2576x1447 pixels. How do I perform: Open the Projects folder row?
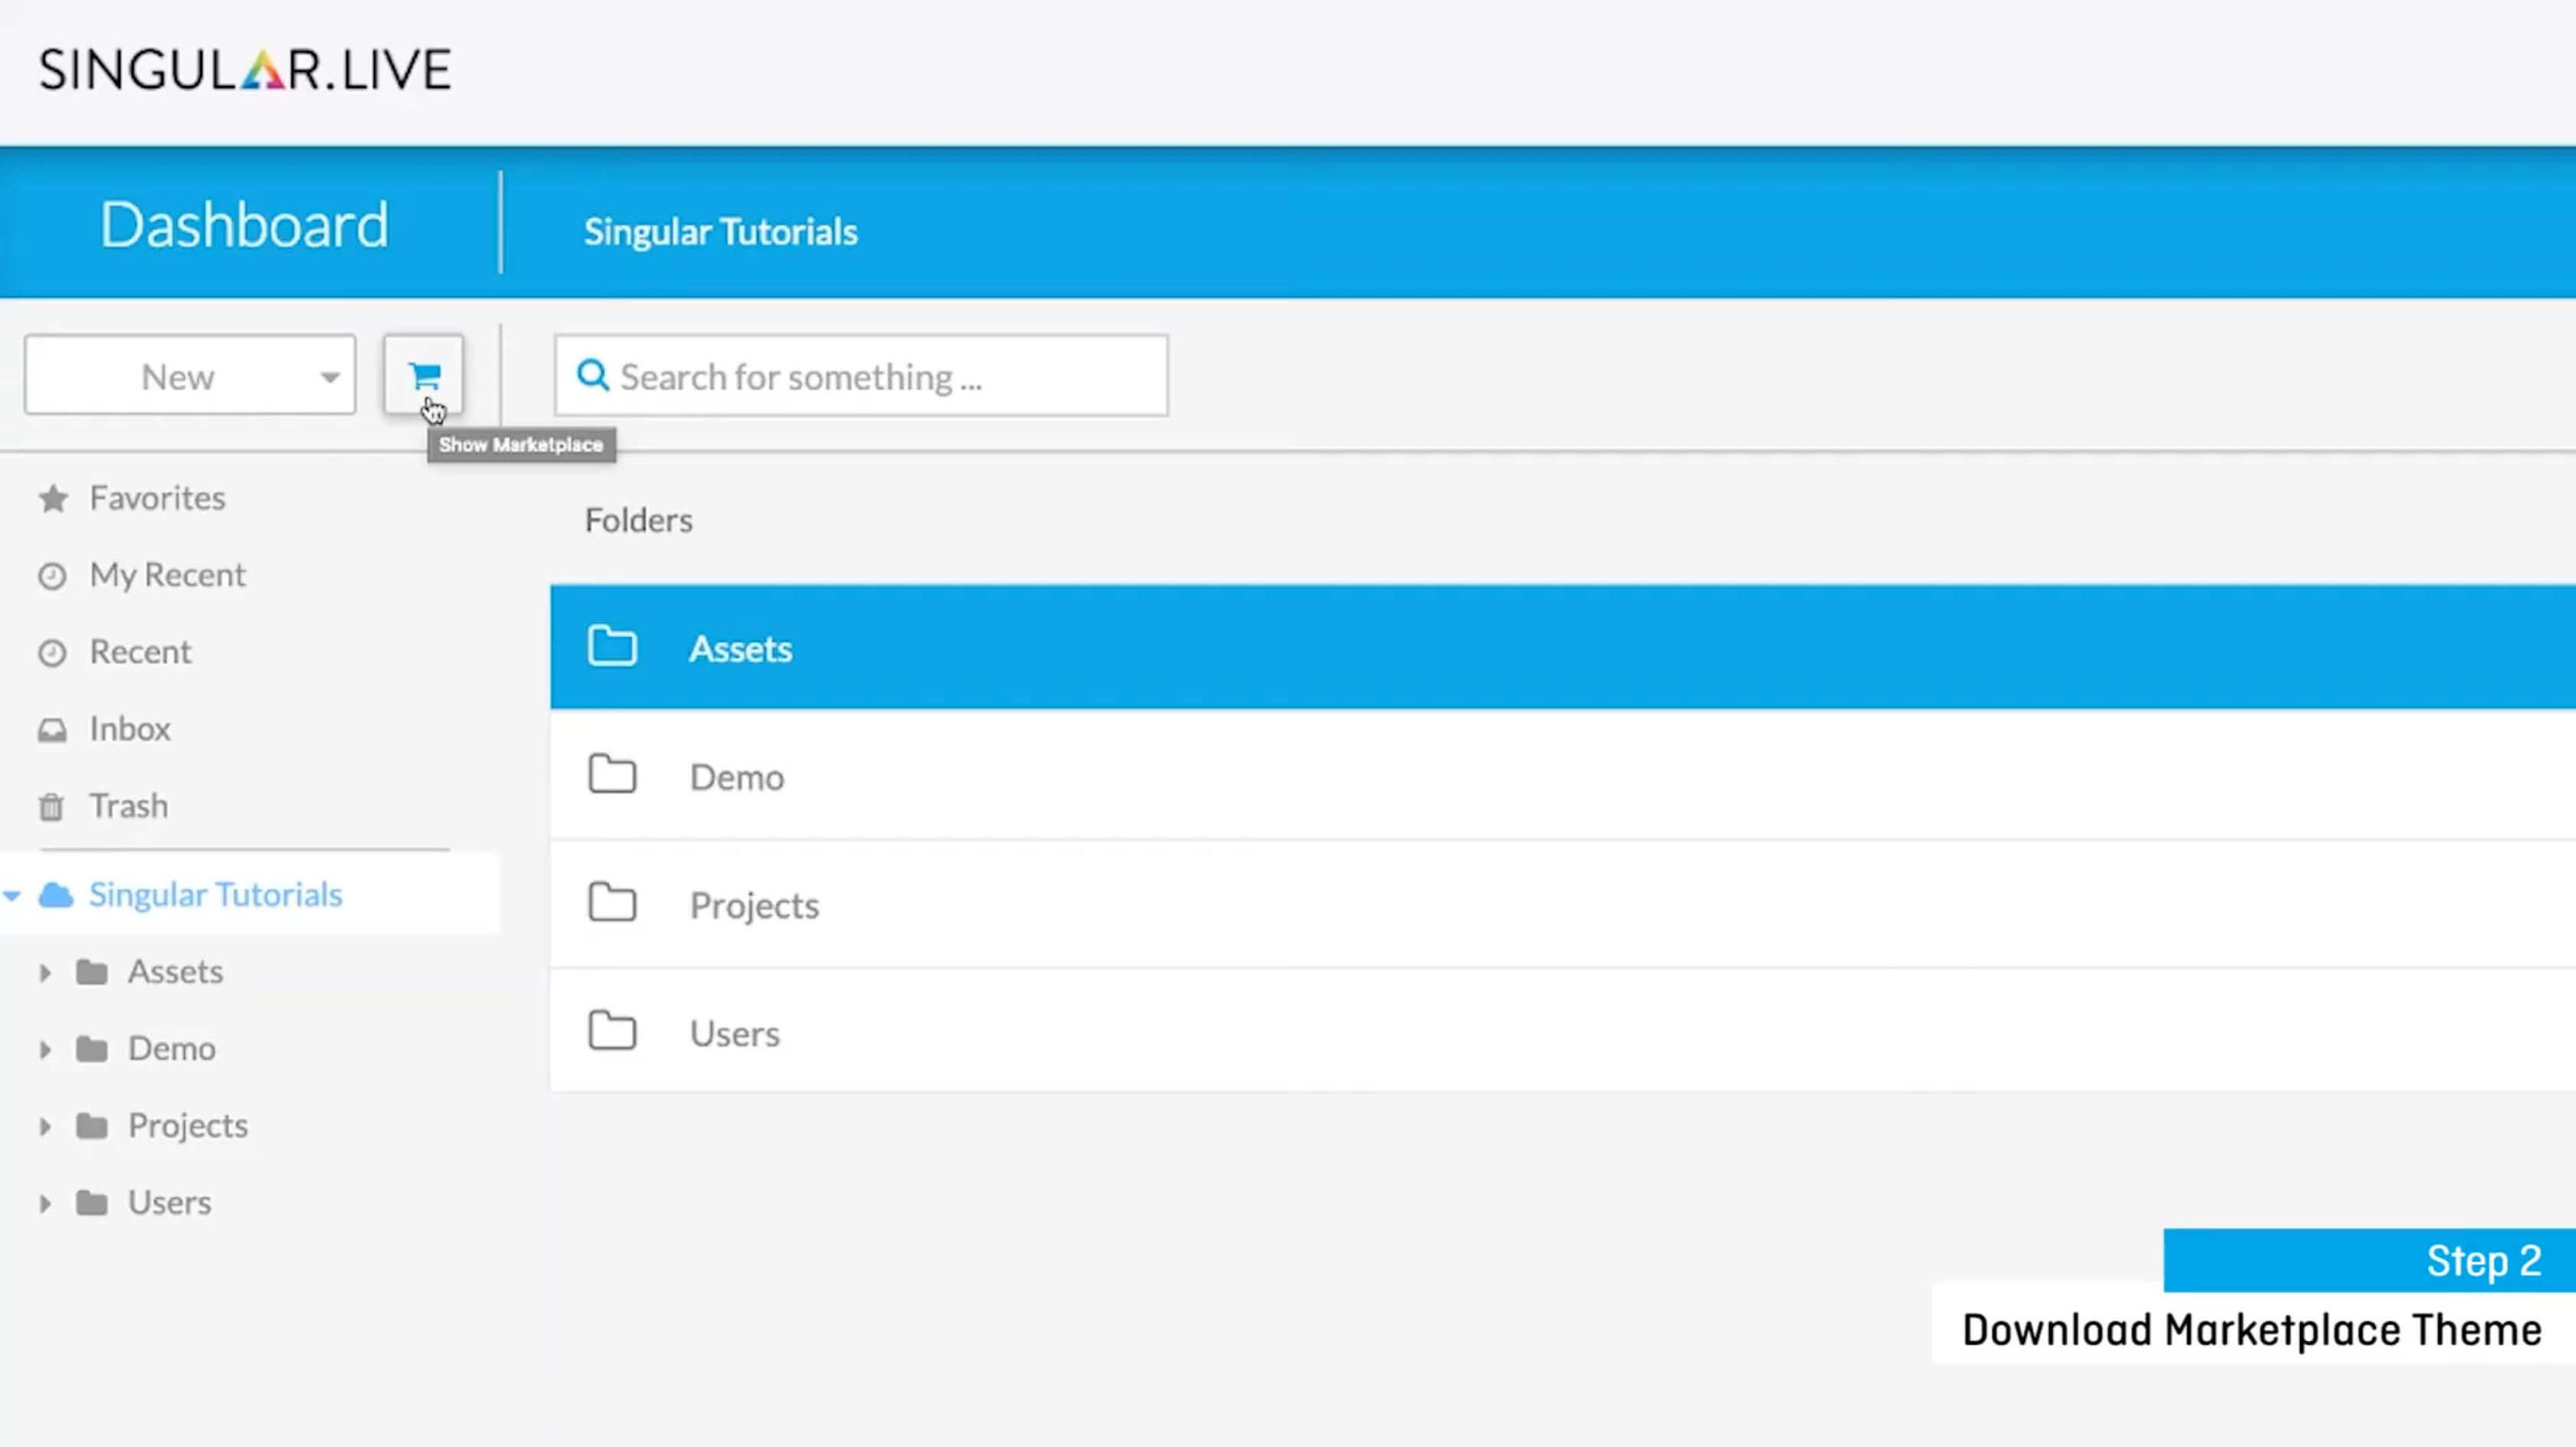[x=755, y=905]
